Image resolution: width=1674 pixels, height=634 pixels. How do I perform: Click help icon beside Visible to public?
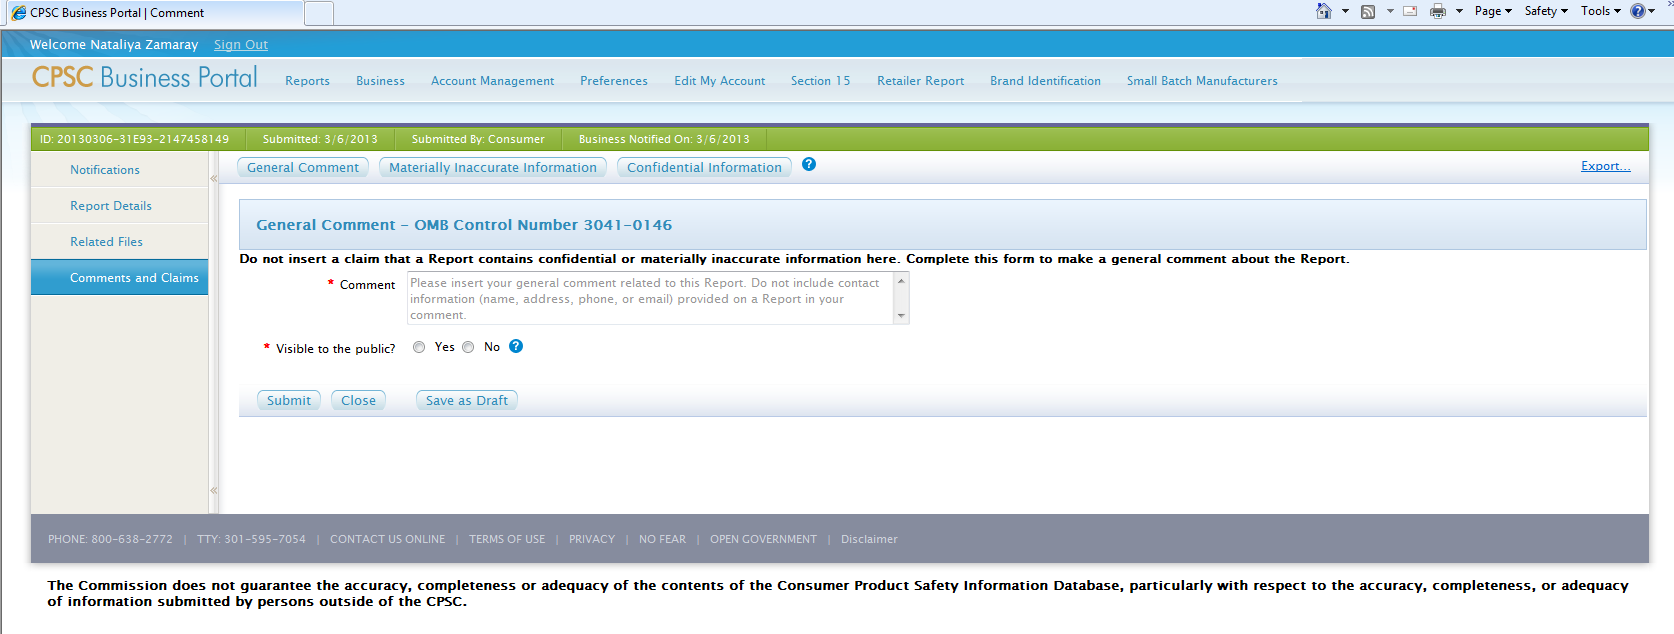click(x=516, y=346)
